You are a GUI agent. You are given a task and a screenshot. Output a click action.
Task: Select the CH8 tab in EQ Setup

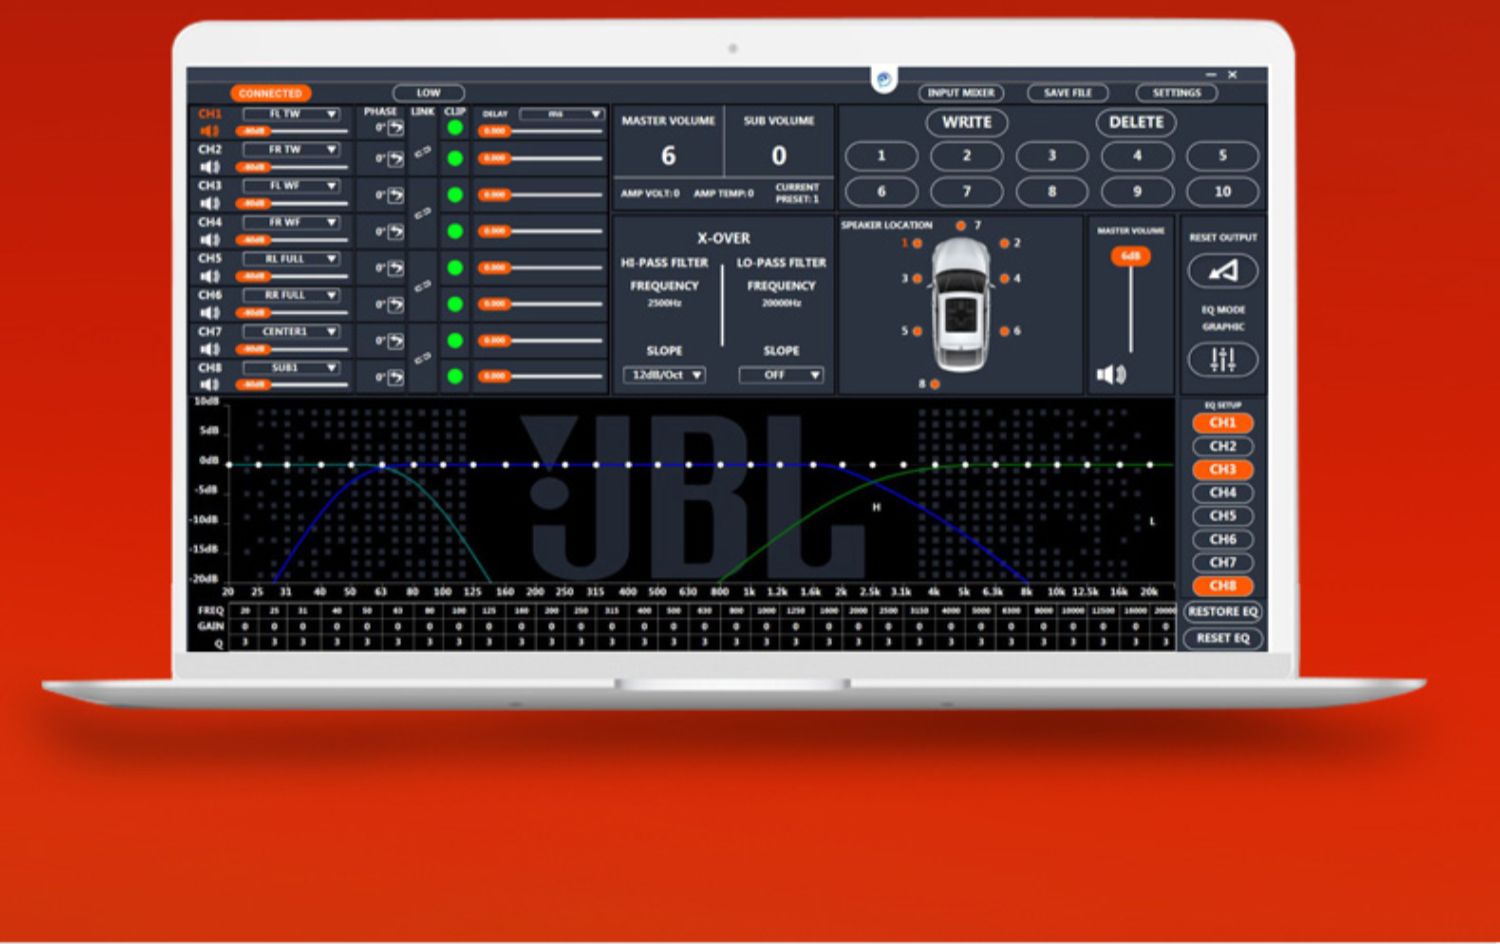[x=1223, y=586]
